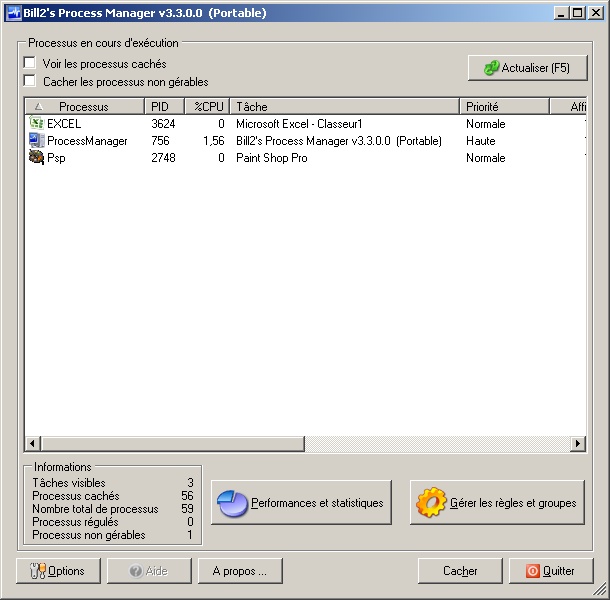This screenshot has height=600, width=610.
Task: Sort by the Tâche column header
Action: click(x=345, y=107)
